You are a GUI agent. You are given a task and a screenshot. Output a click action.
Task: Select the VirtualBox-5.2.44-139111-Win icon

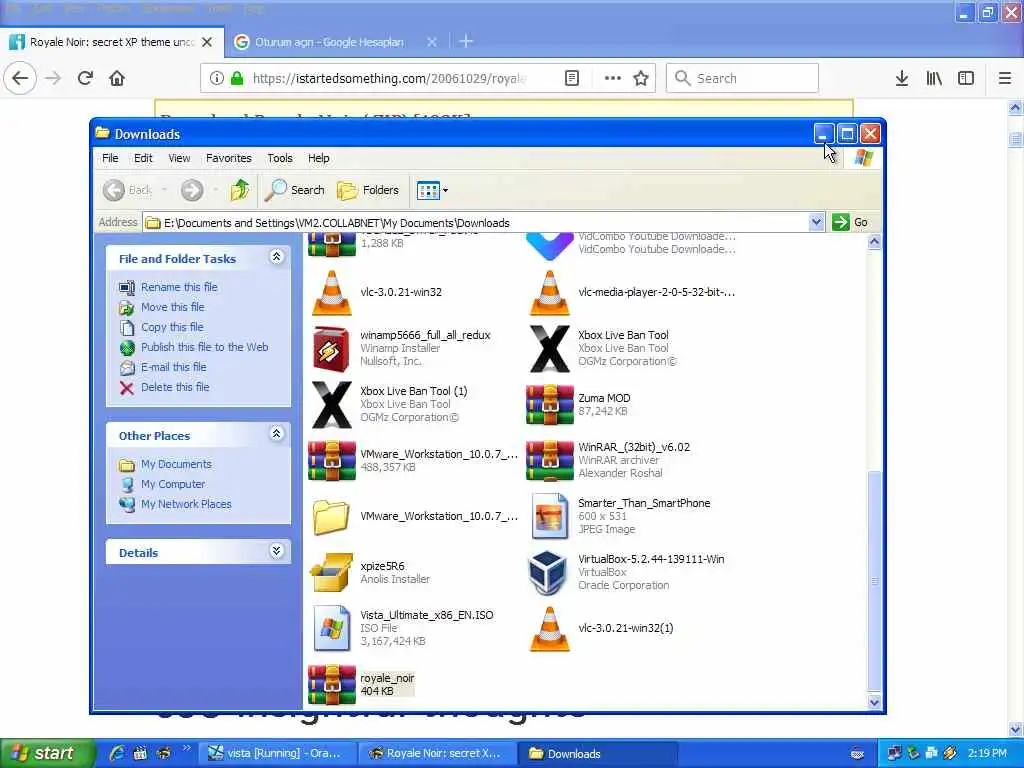click(x=547, y=572)
